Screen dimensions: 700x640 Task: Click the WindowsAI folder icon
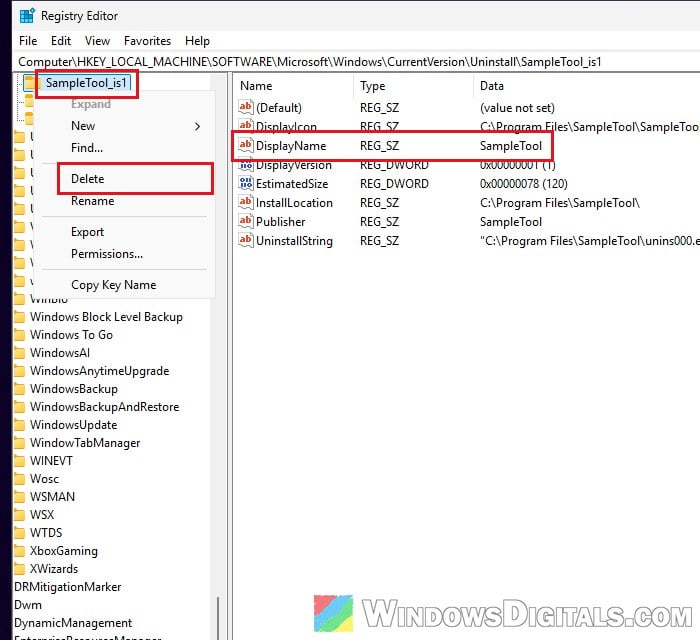[20, 353]
